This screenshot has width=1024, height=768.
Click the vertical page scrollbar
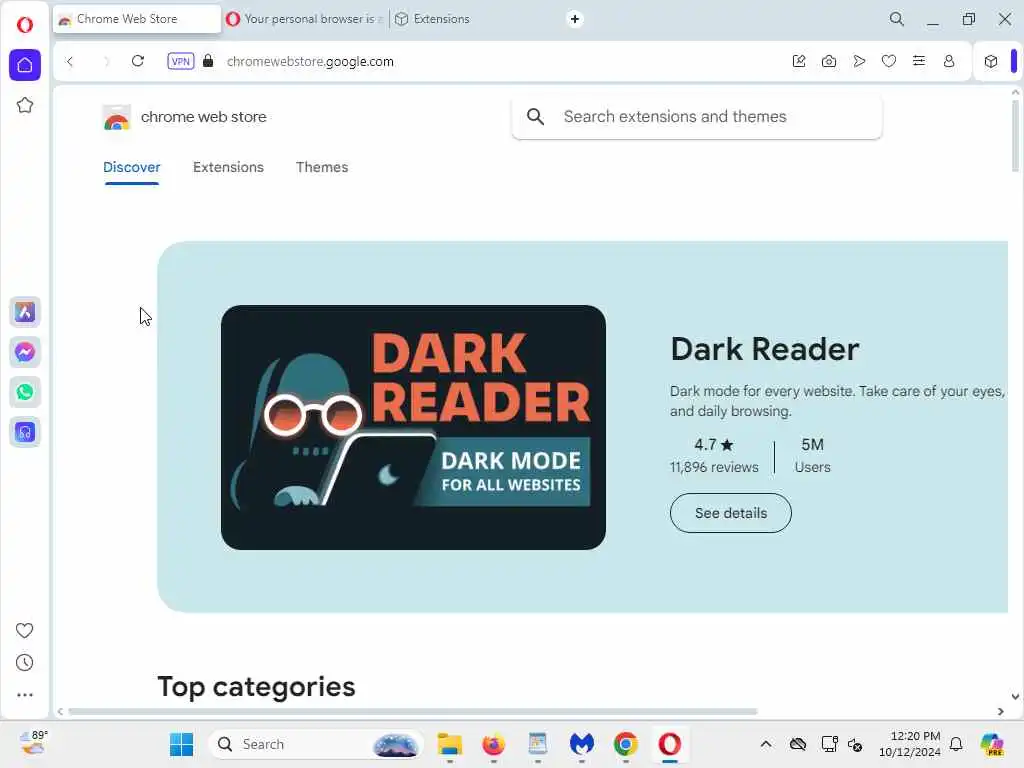(1015, 136)
